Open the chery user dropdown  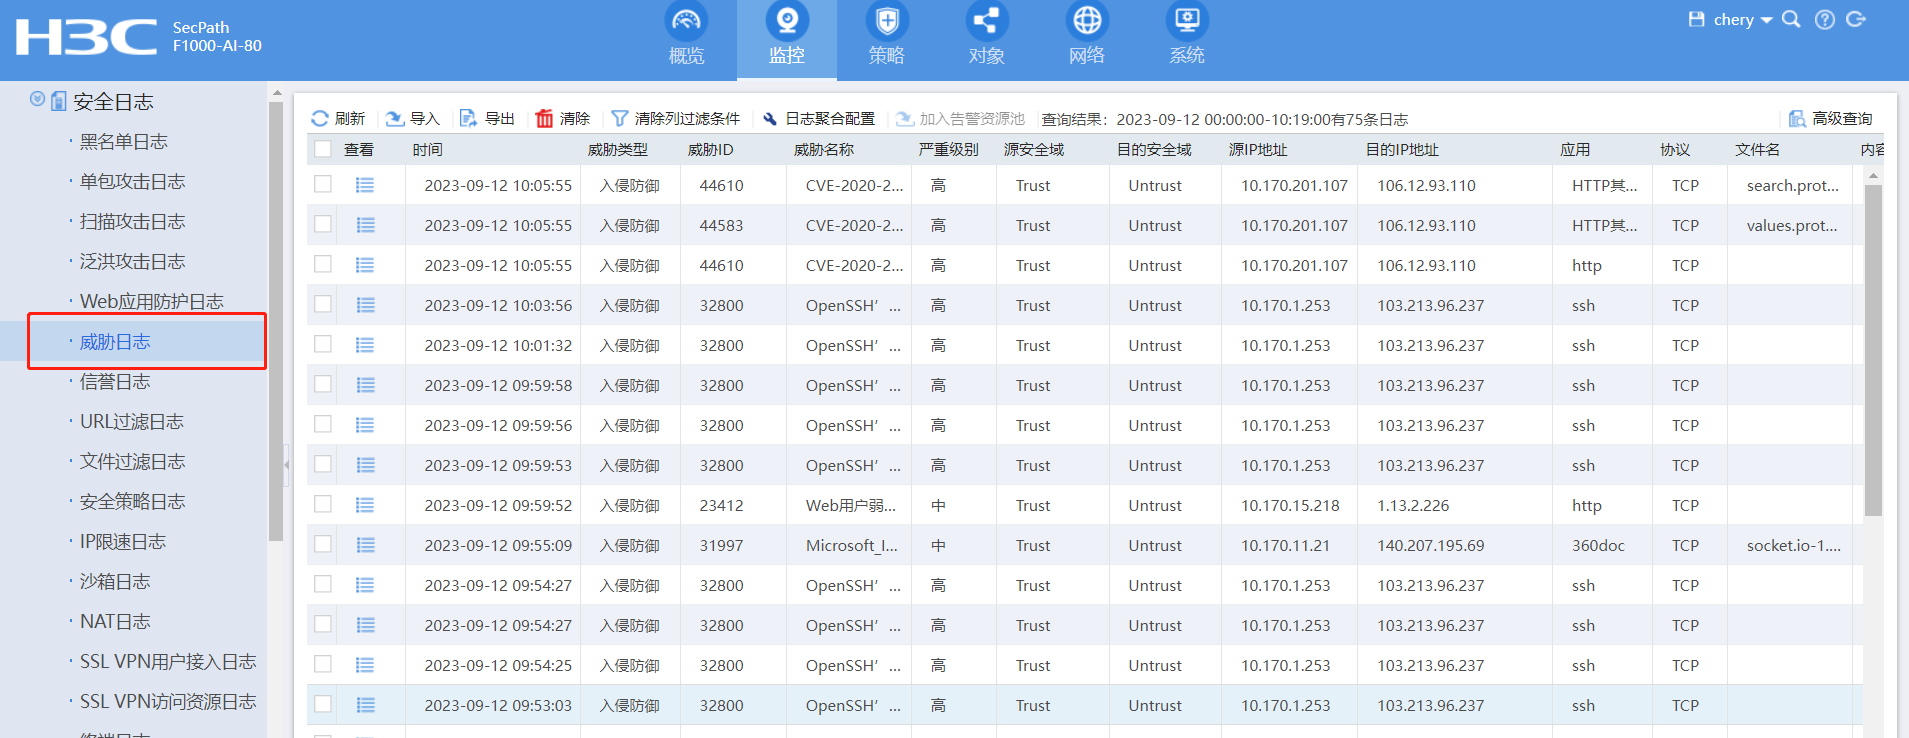(1741, 20)
